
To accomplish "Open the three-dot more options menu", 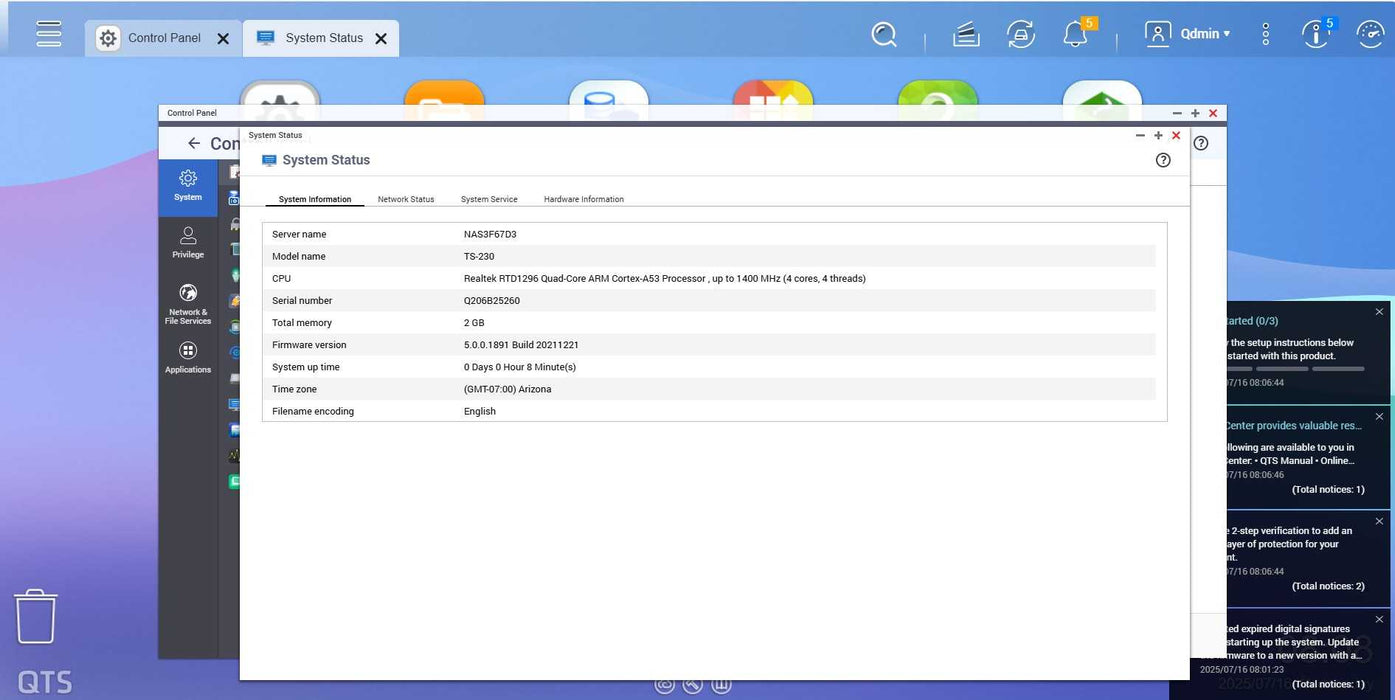I will point(1265,34).
